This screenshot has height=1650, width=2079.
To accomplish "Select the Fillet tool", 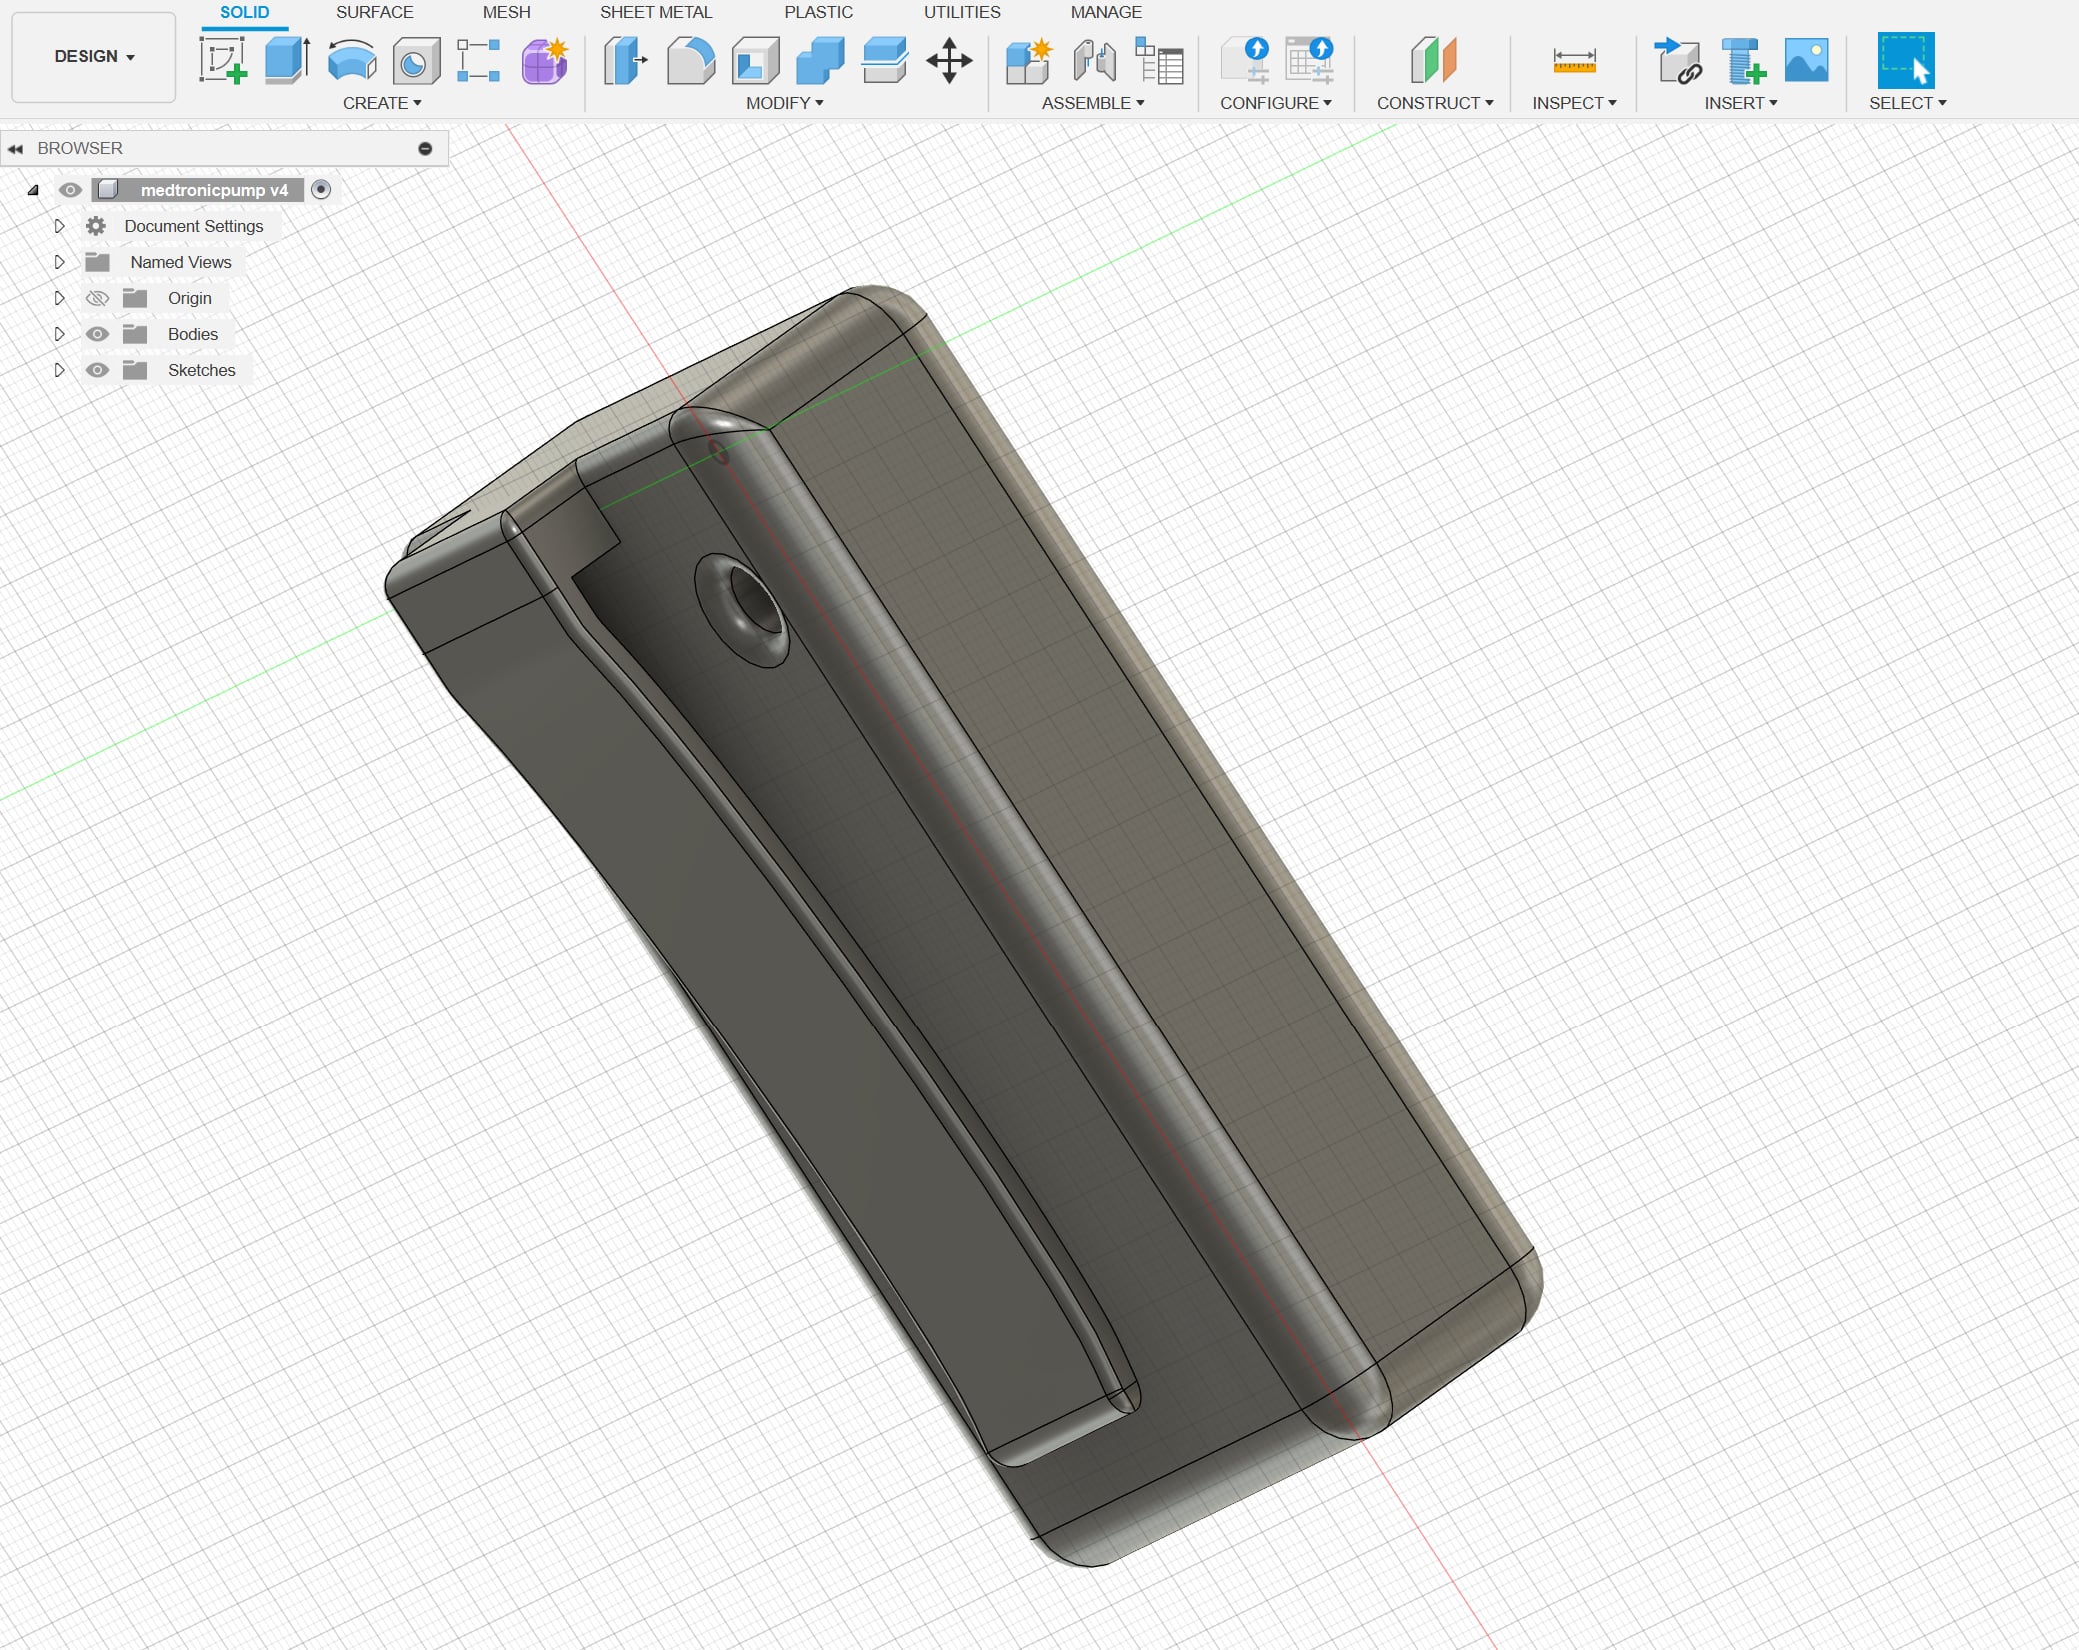I will coord(690,60).
